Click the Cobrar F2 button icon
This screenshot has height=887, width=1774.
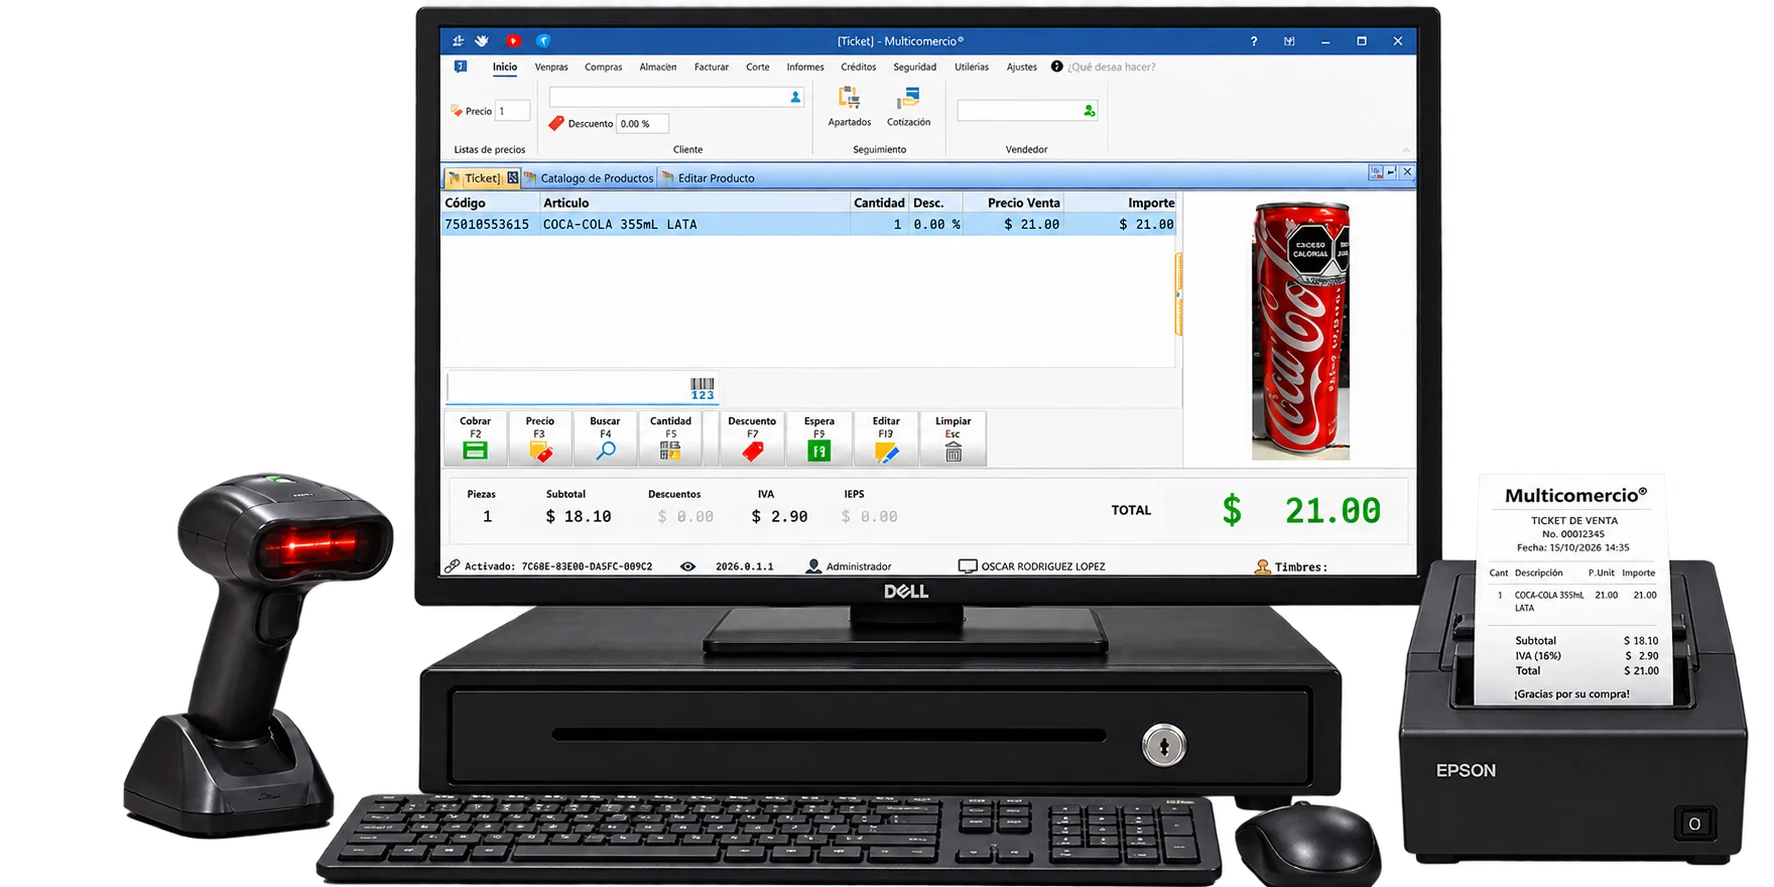click(475, 451)
